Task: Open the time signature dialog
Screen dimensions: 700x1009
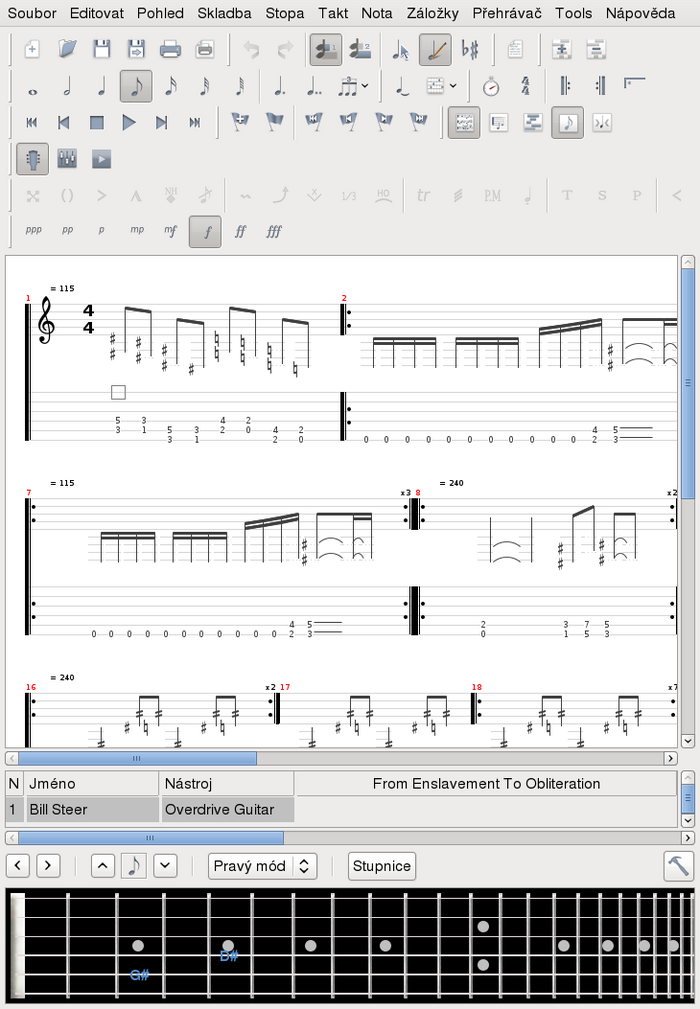Action: pyautogui.click(x=526, y=86)
